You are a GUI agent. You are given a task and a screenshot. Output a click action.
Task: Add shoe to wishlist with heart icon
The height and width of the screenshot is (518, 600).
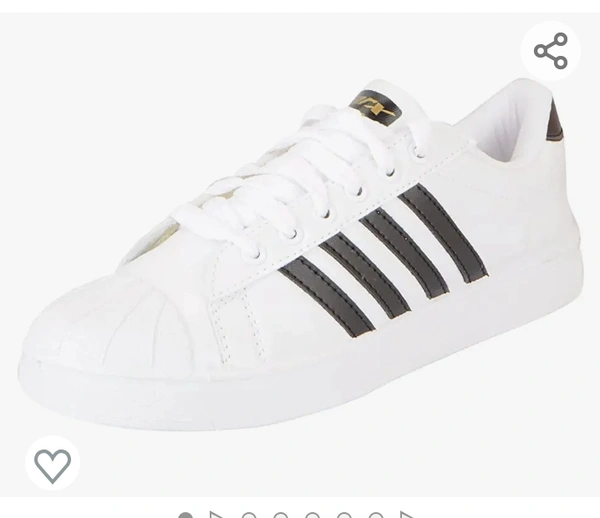(x=52, y=463)
